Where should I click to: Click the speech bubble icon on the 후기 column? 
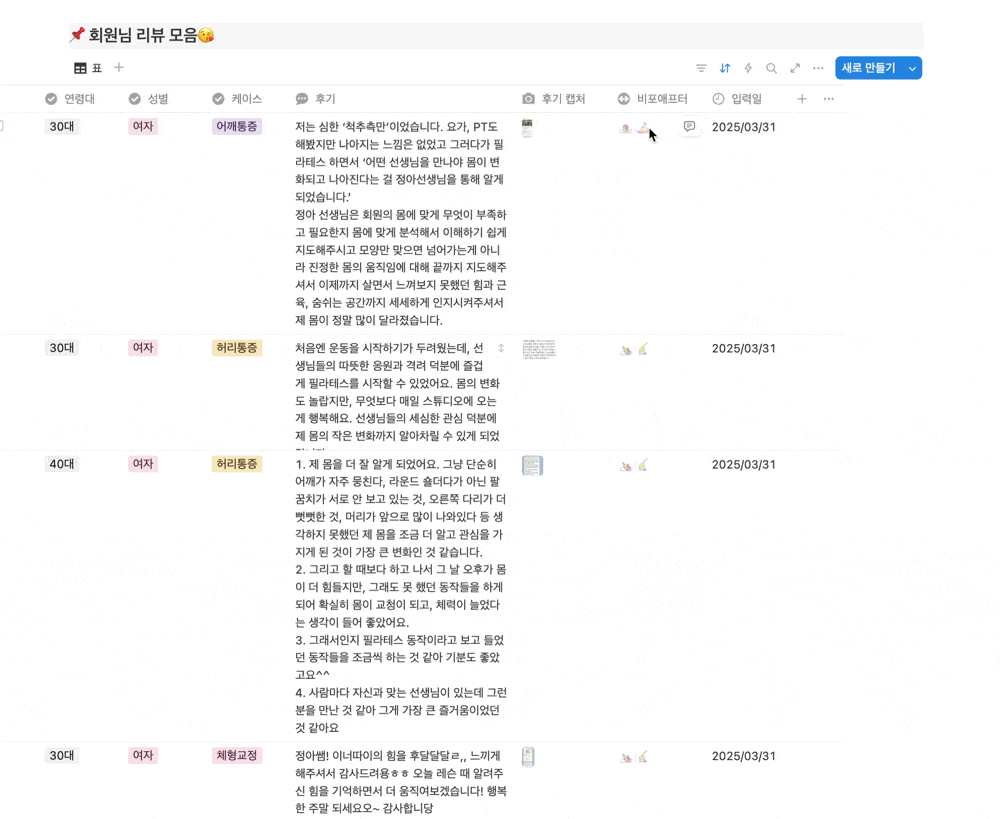coord(300,99)
